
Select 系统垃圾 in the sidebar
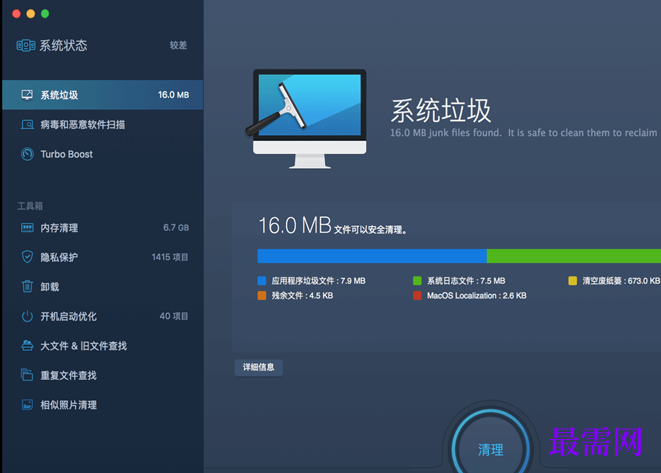click(x=102, y=95)
